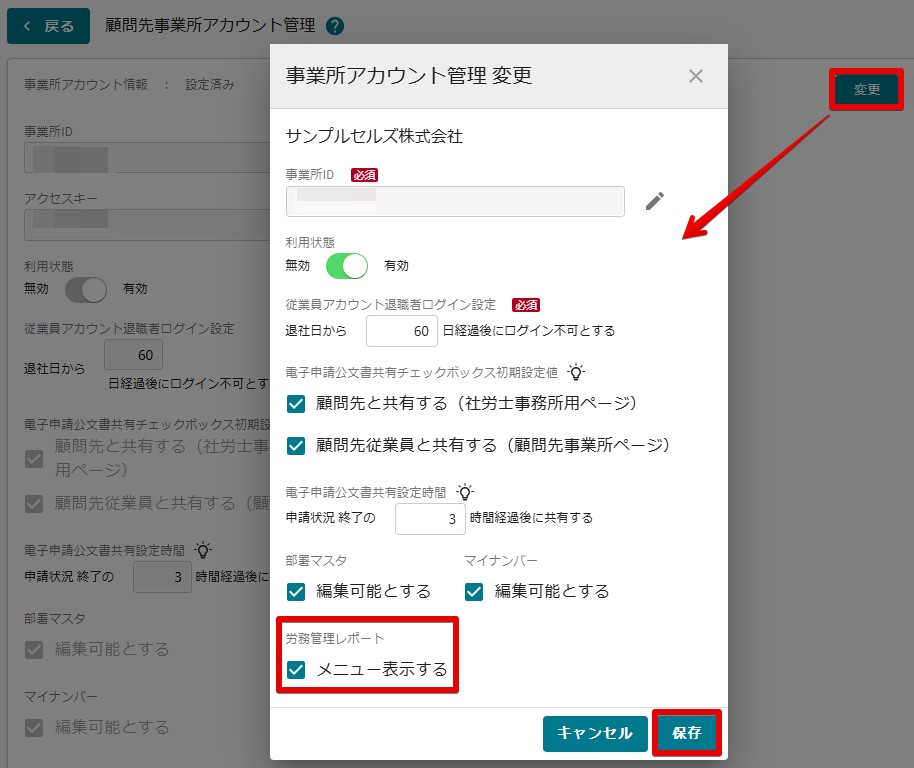Viewport: 914px width, 768px height.
Task: Click background 退社日から field showing 60
Action: coord(133,354)
